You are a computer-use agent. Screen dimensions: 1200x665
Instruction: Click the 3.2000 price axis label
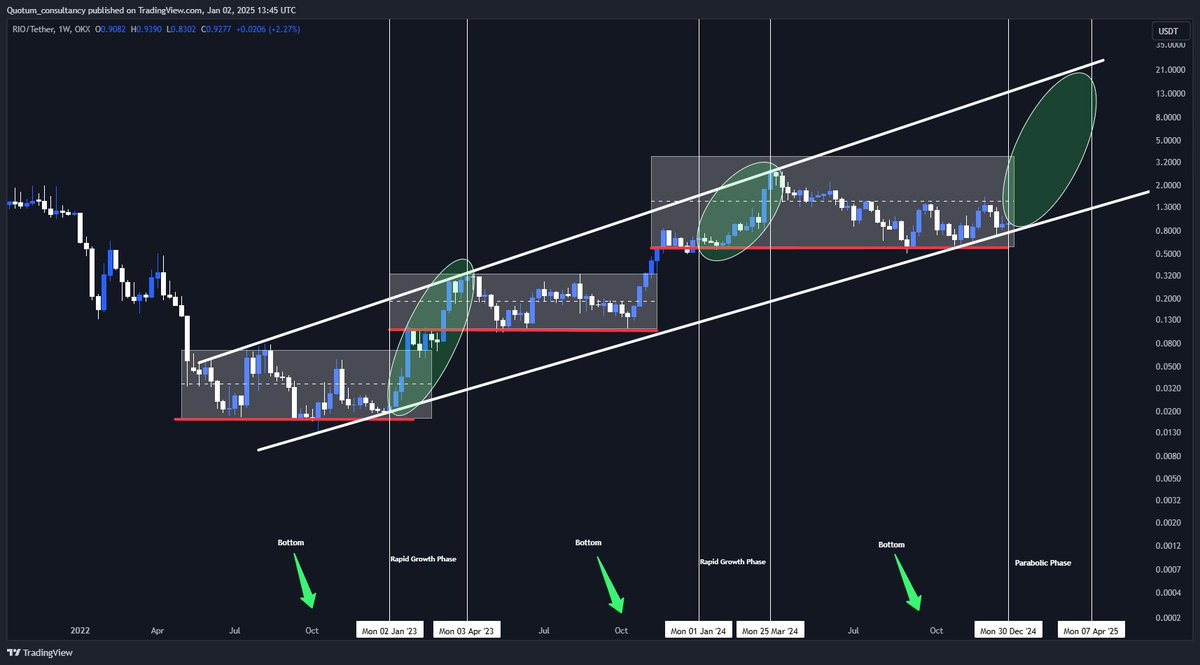[x=1169, y=162]
